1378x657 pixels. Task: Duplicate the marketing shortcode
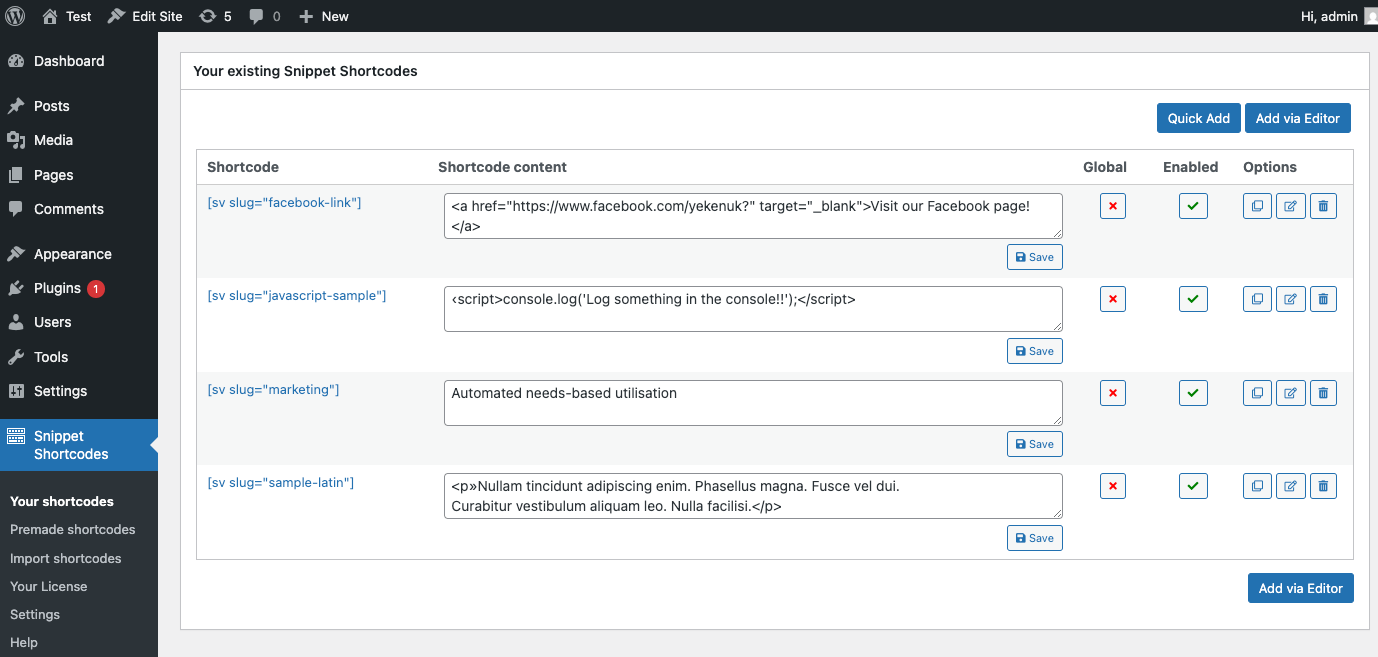coord(1257,393)
